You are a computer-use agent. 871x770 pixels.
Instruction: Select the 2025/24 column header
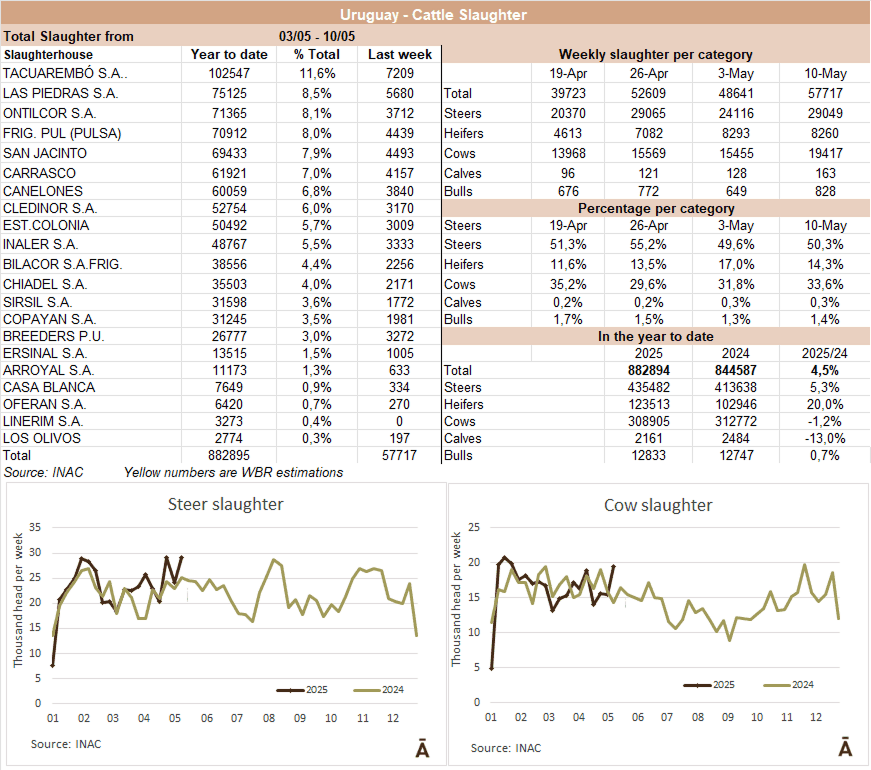tap(826, 353)
